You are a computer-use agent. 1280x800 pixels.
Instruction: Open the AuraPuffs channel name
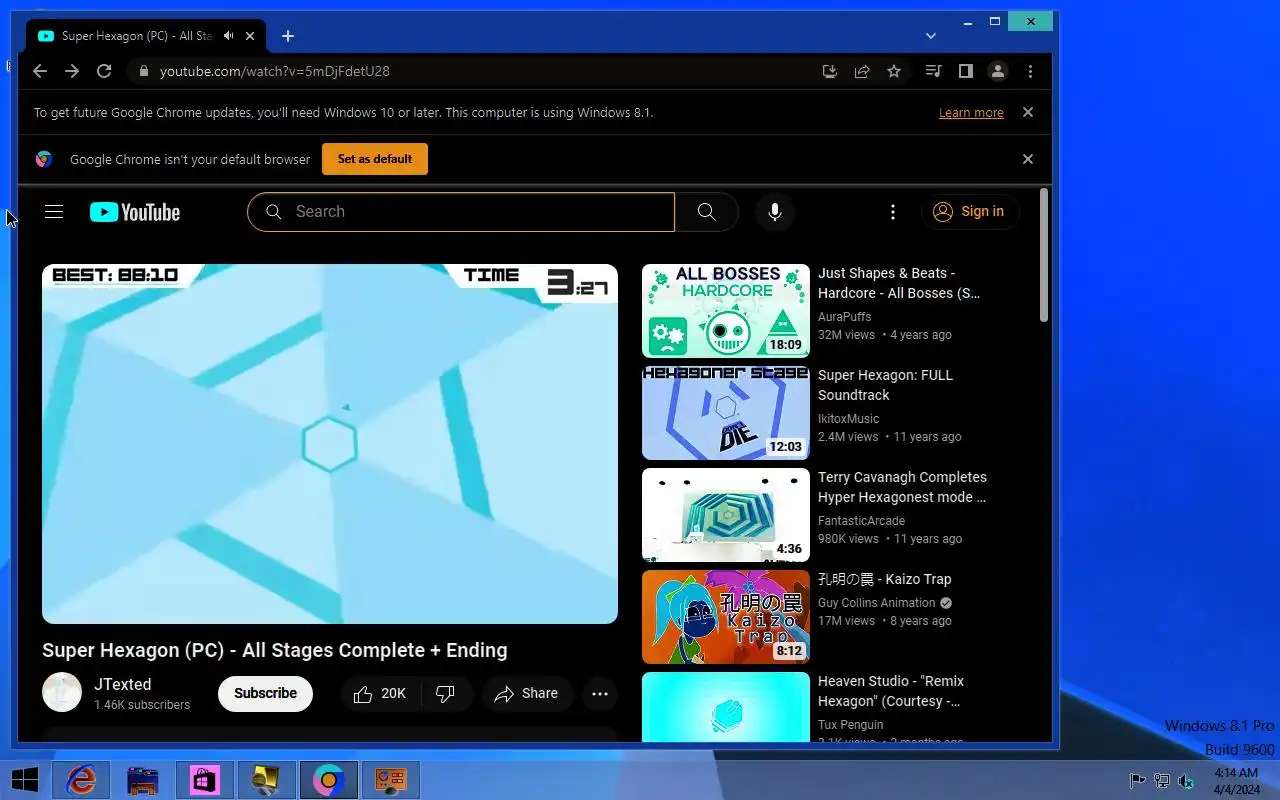pos(845,317)
